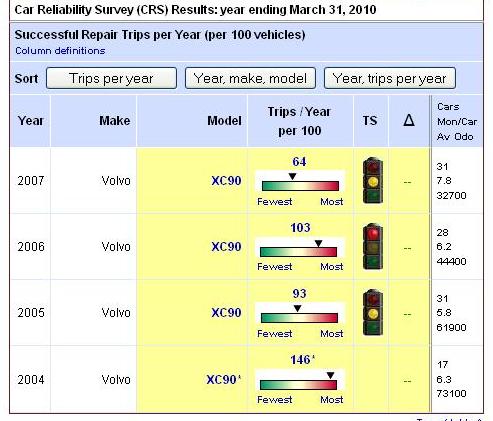This screenshot has width=493, height=421.
Task: Open the 2006 XC90 model link
Action: [x=226, y=247]
